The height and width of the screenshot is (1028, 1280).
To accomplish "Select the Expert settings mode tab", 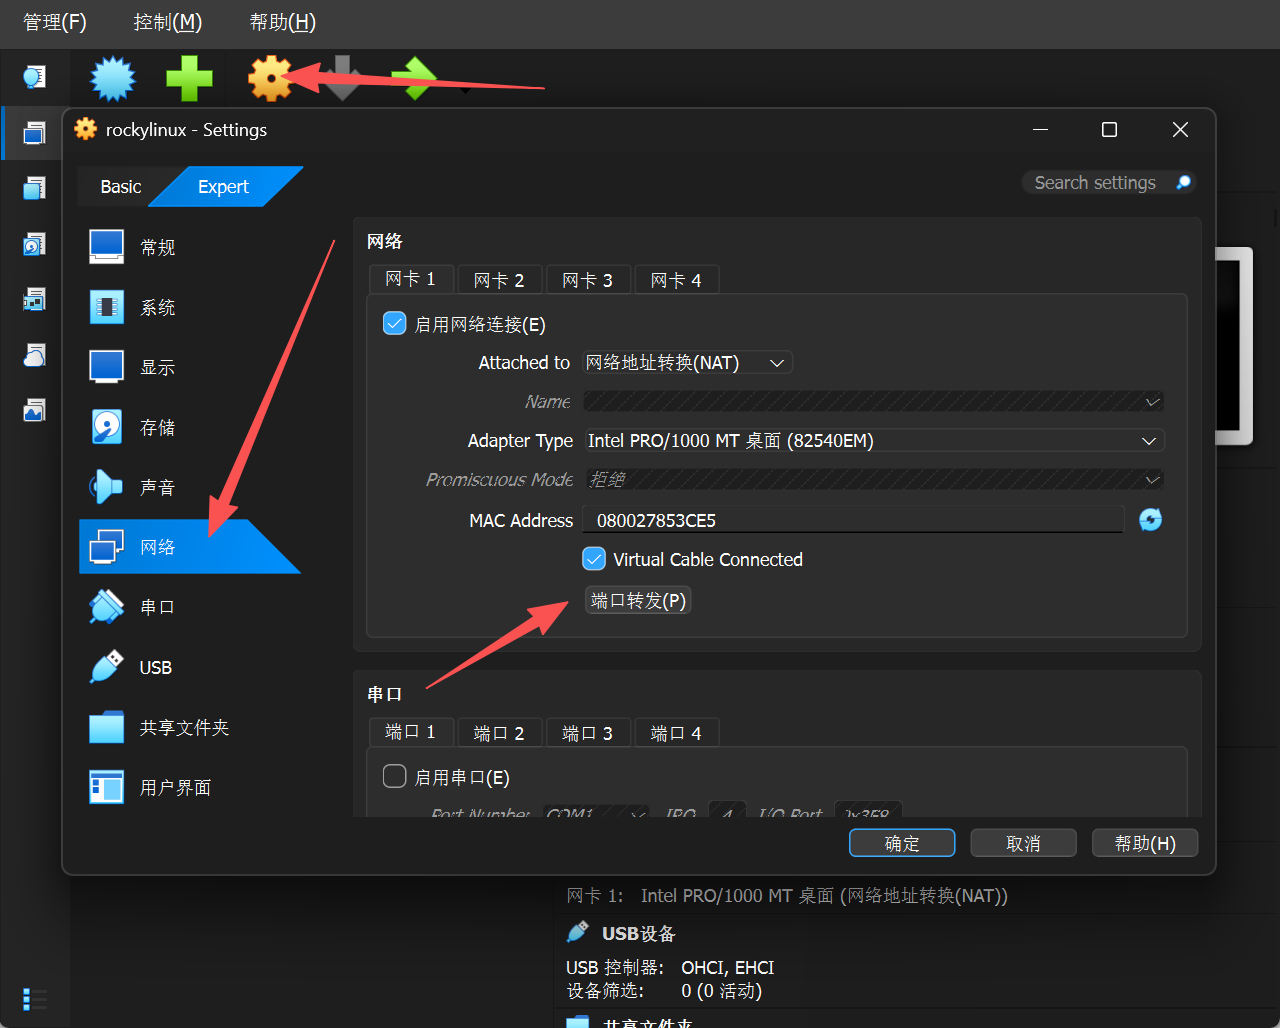I will coord(224,187).
